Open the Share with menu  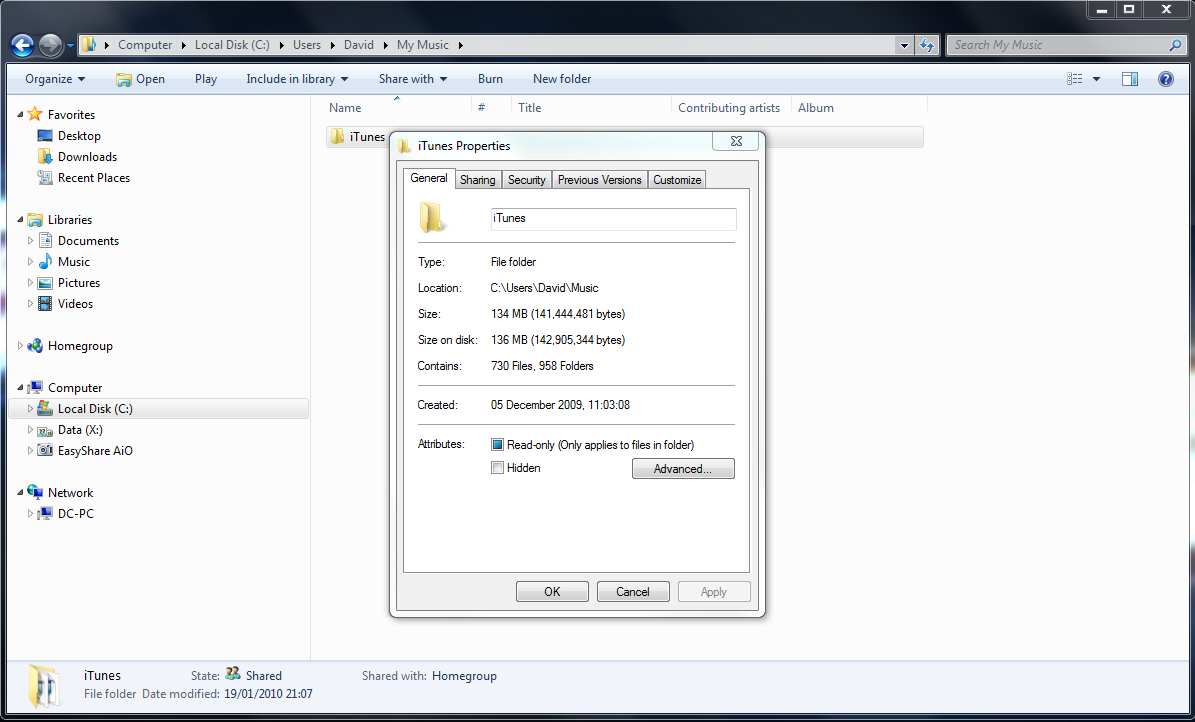click(x=412, y=79)
